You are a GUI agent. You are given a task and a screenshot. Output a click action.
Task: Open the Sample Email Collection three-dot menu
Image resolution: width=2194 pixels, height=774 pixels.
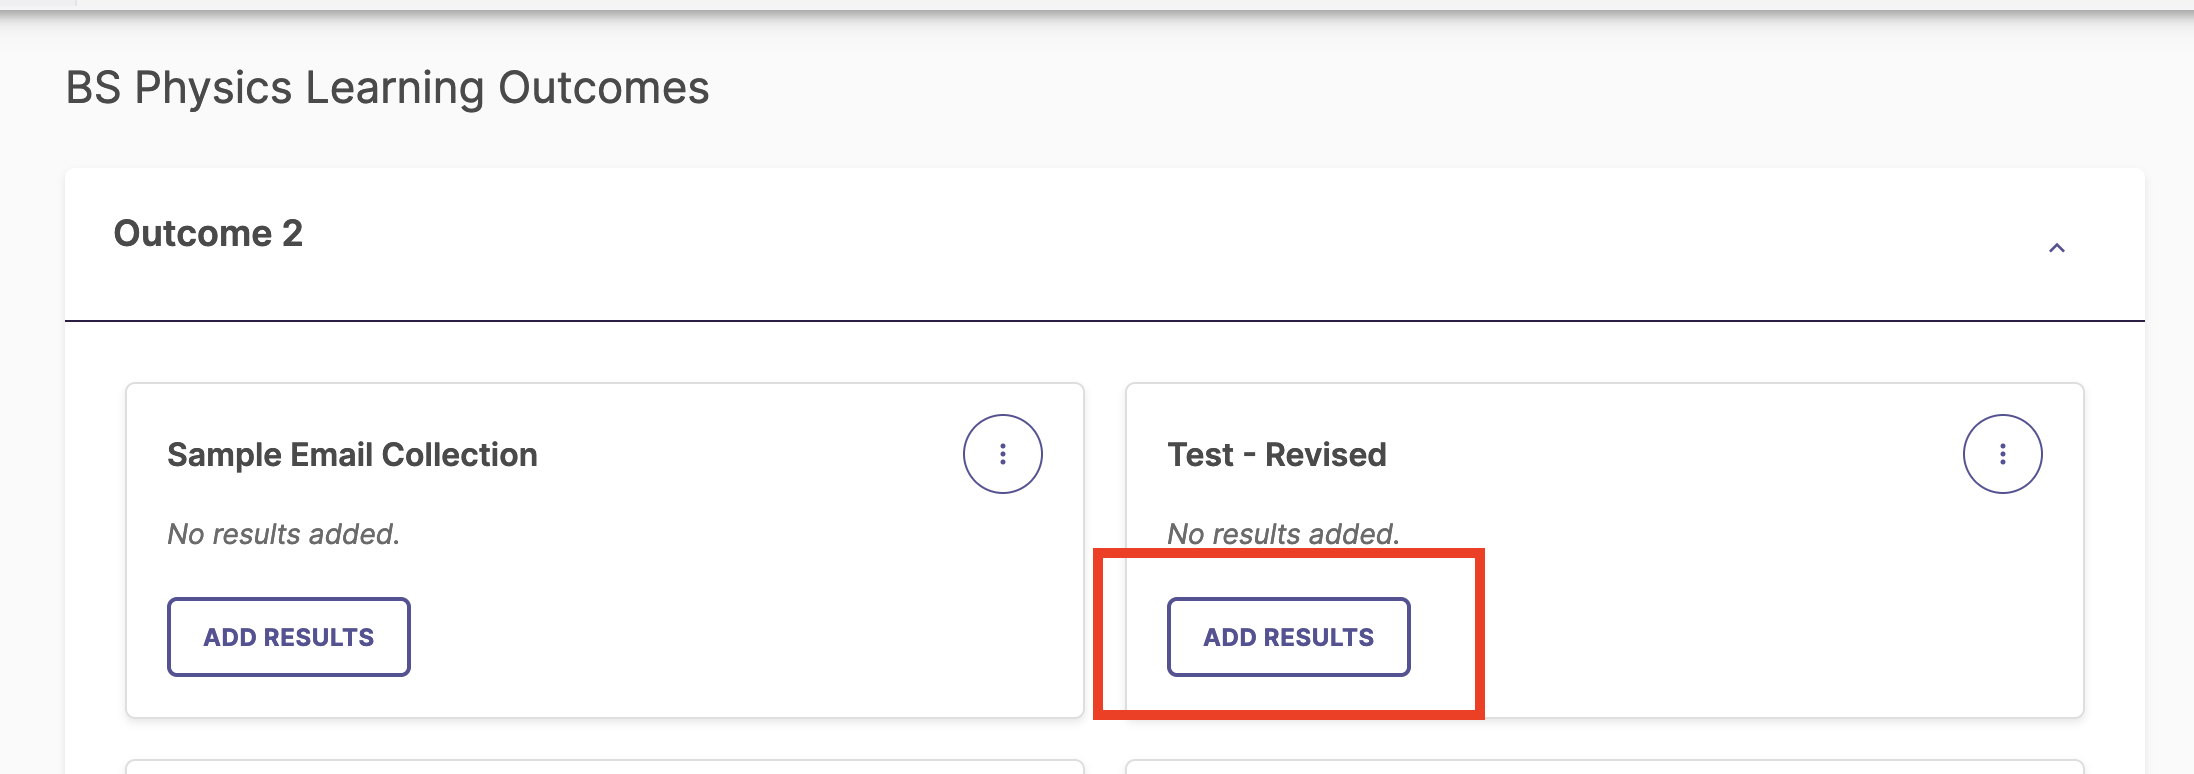[x=1002, y=454]
